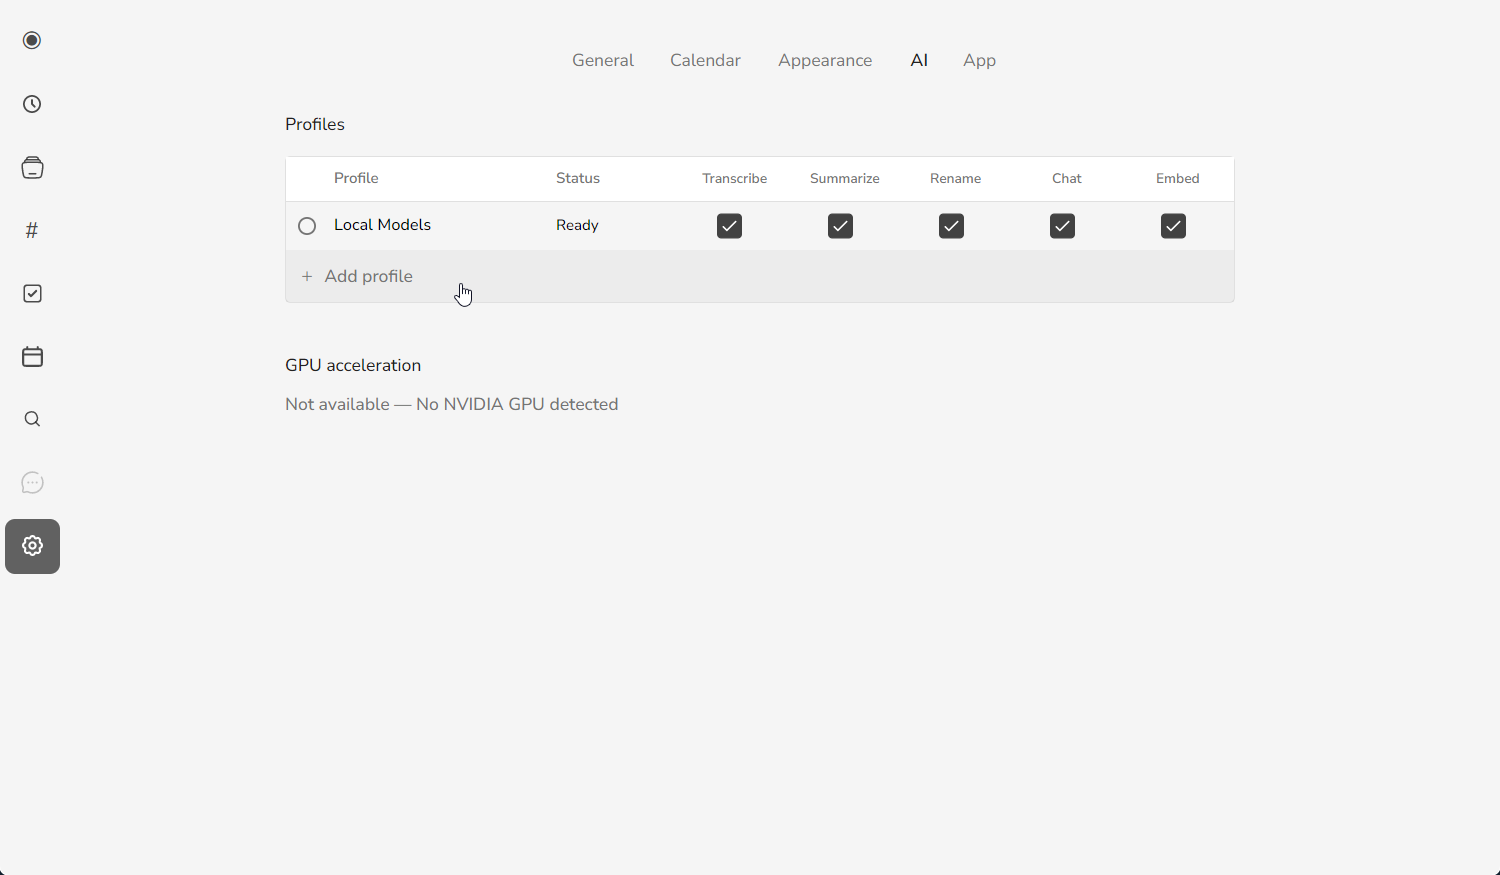Open the hashtag tags icon

pos(32,230)
